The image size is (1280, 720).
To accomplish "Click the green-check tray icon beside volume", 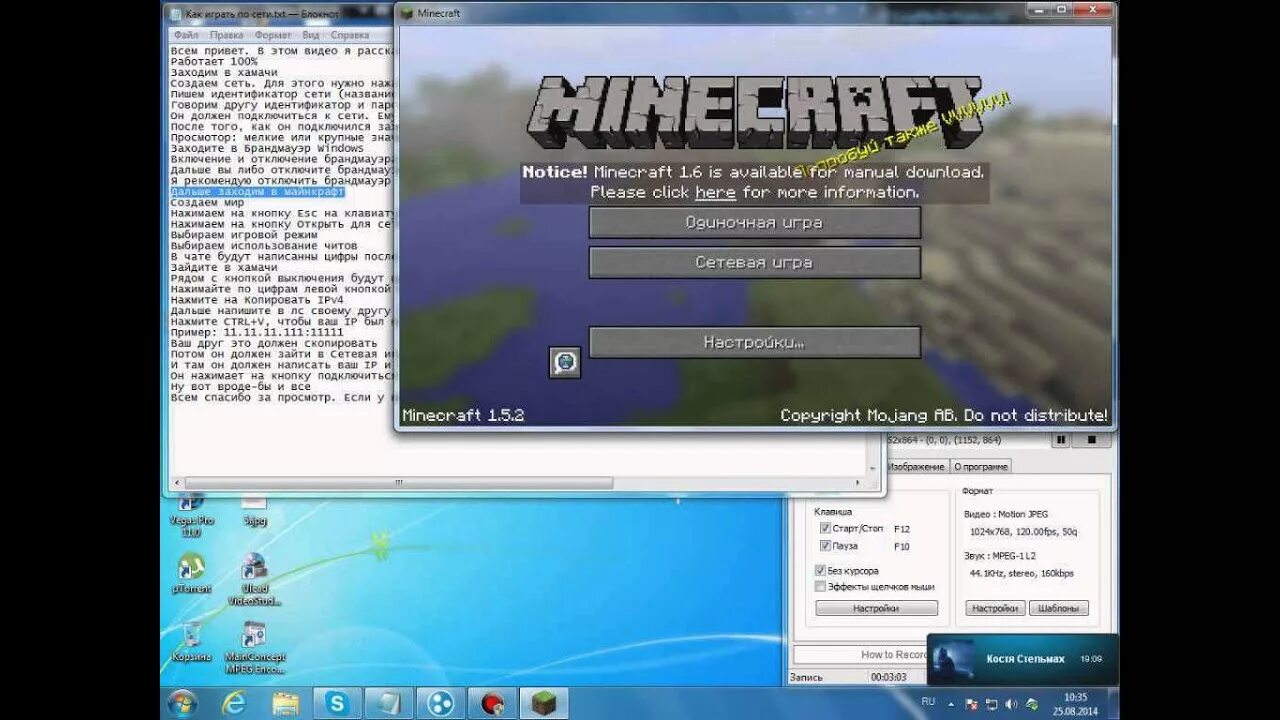I will 1030,704.
